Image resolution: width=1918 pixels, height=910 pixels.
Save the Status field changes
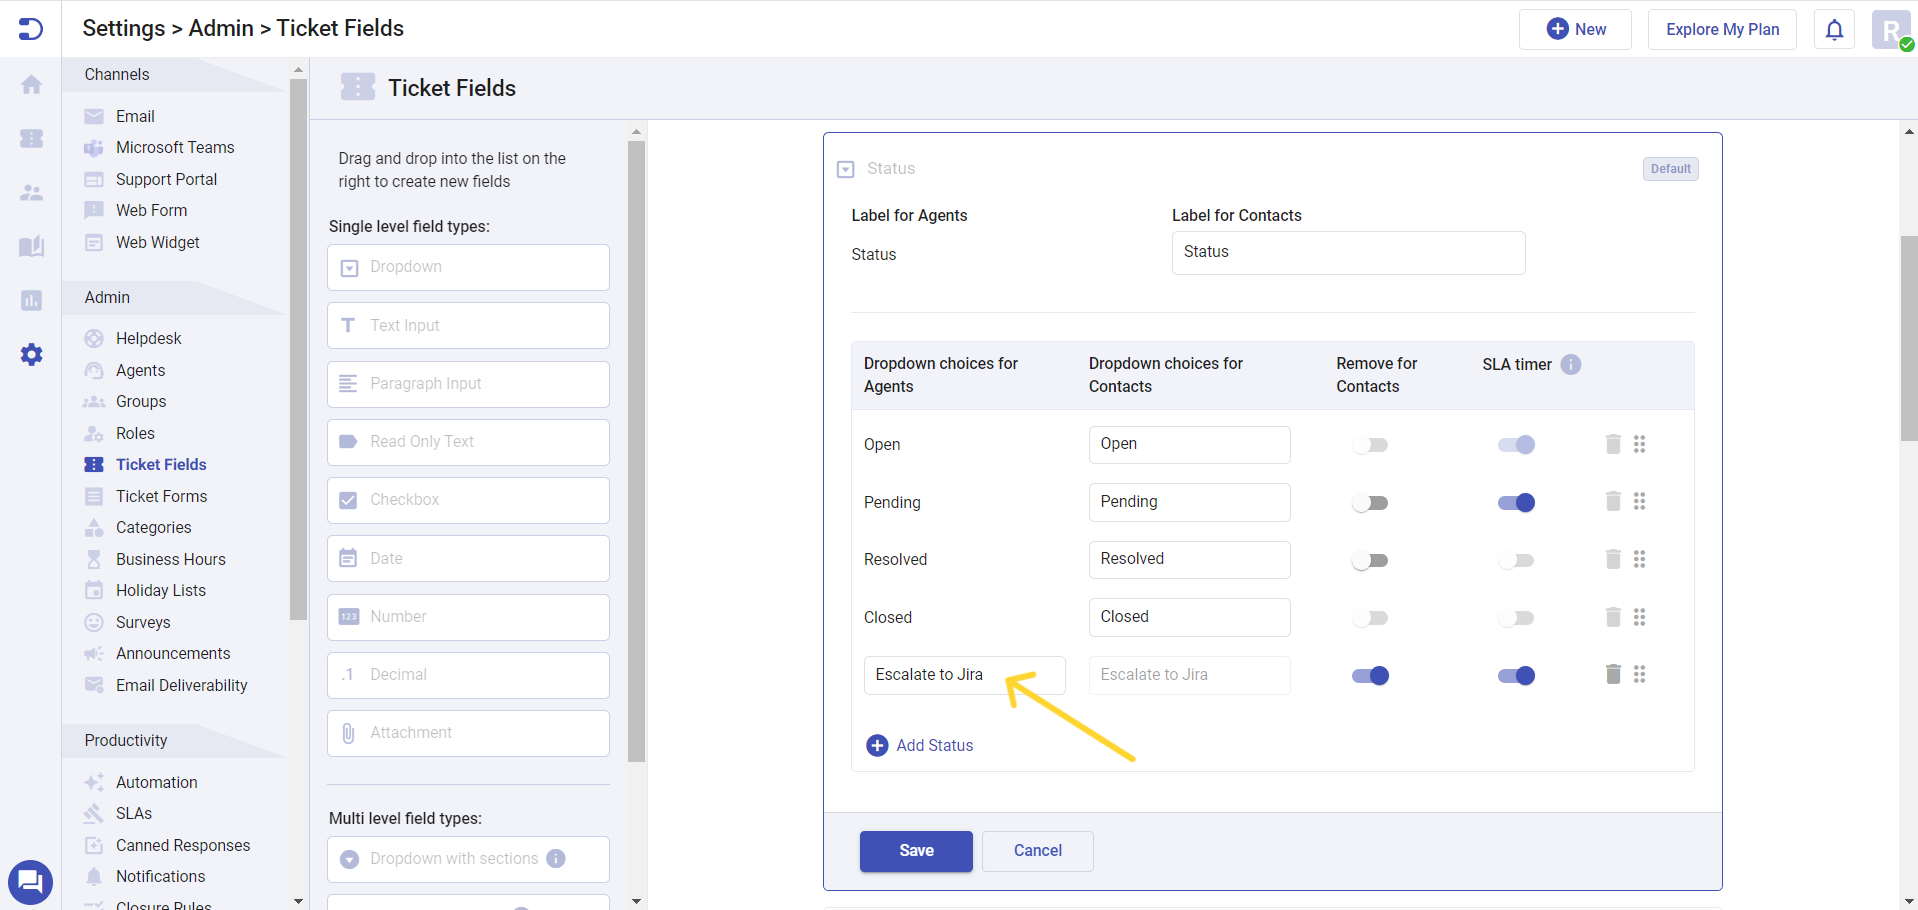click(915, 851)
